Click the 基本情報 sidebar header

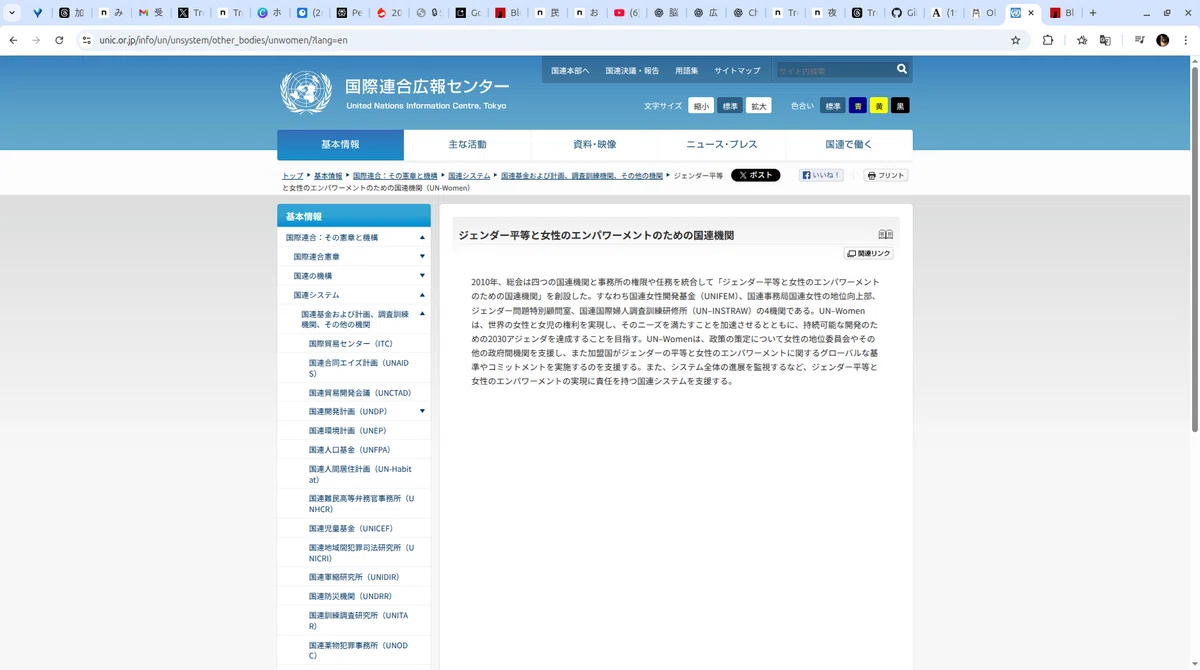[x=354, y=216]
